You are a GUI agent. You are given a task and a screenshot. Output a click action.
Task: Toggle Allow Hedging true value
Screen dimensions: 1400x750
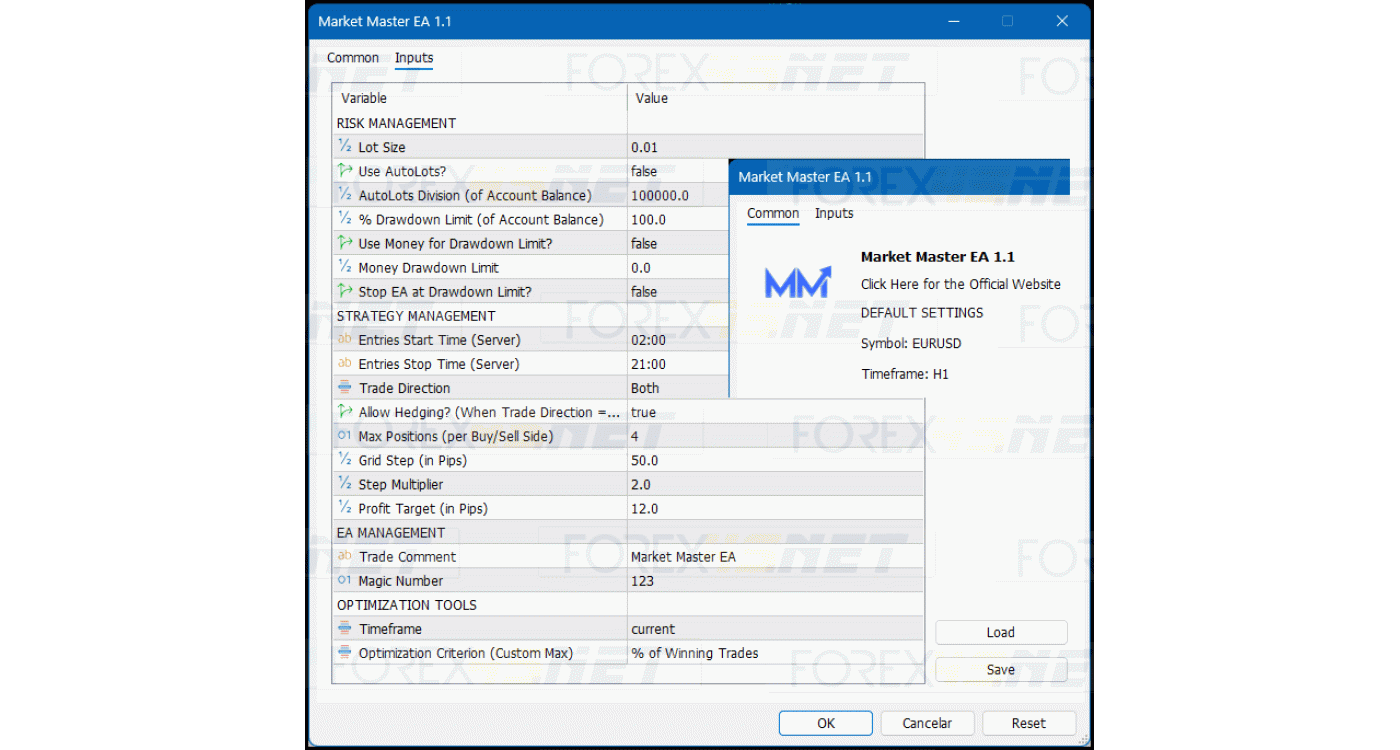point(644,412)
